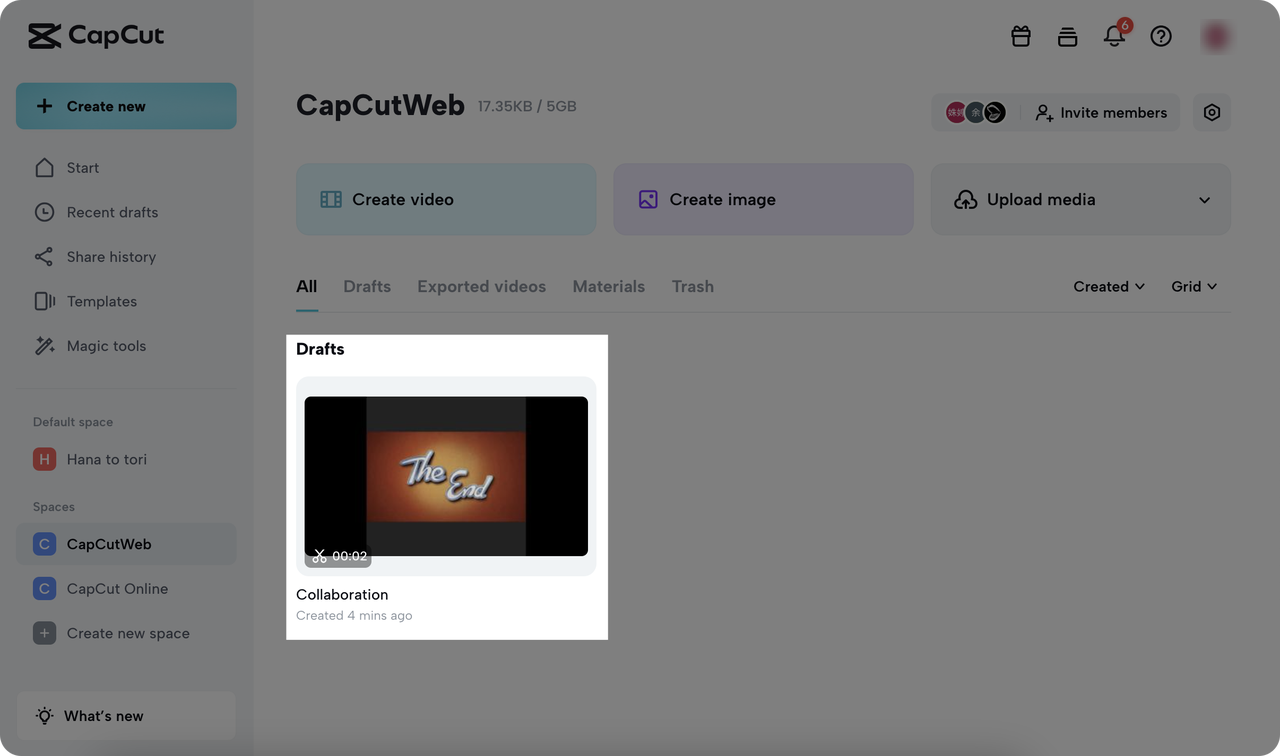Open the blurred profile avatar
This screenshot has height=756, width=1280.
1216,37
